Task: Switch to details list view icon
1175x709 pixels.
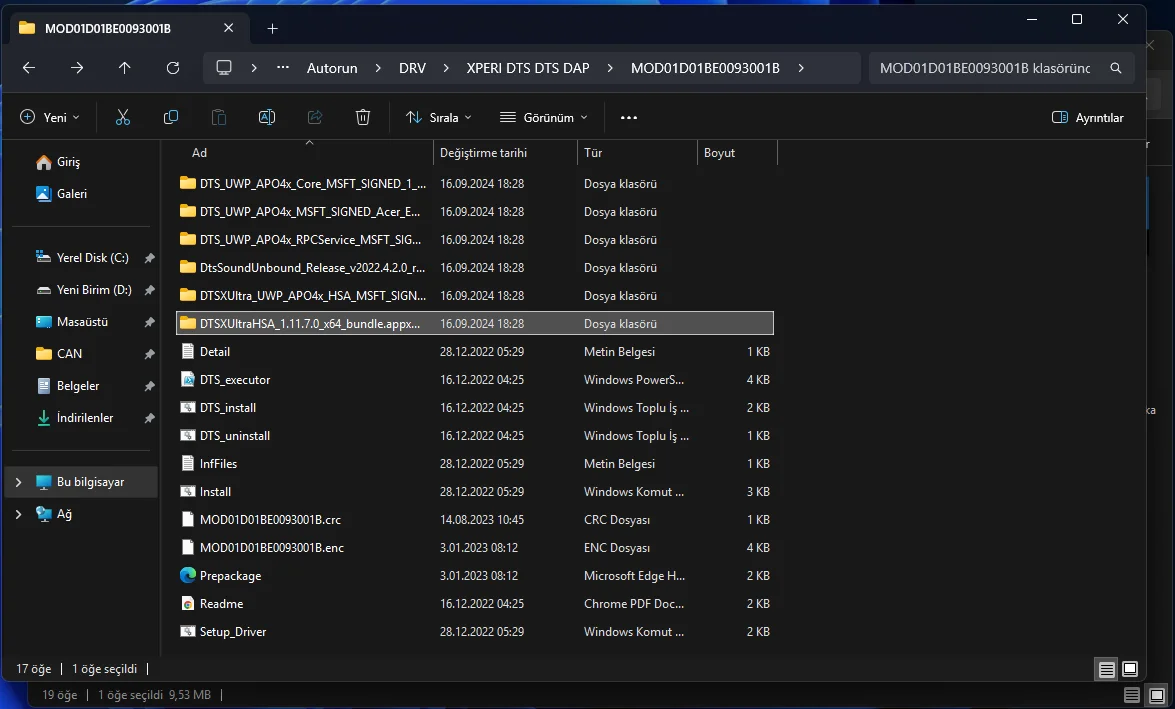Action: (1106, 668)
